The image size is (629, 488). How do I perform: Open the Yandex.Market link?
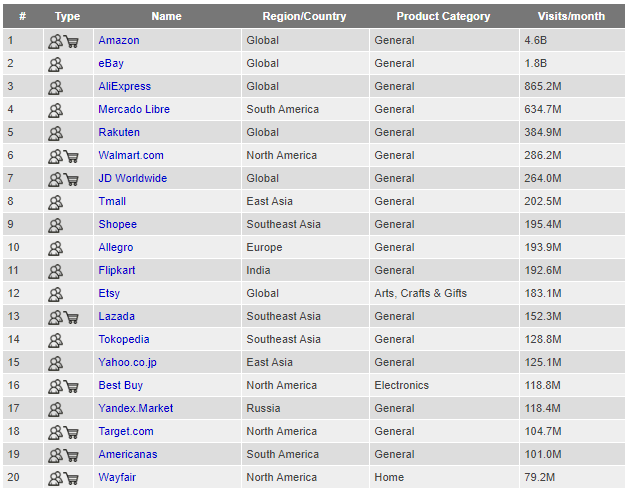click(x=135, y=409)
